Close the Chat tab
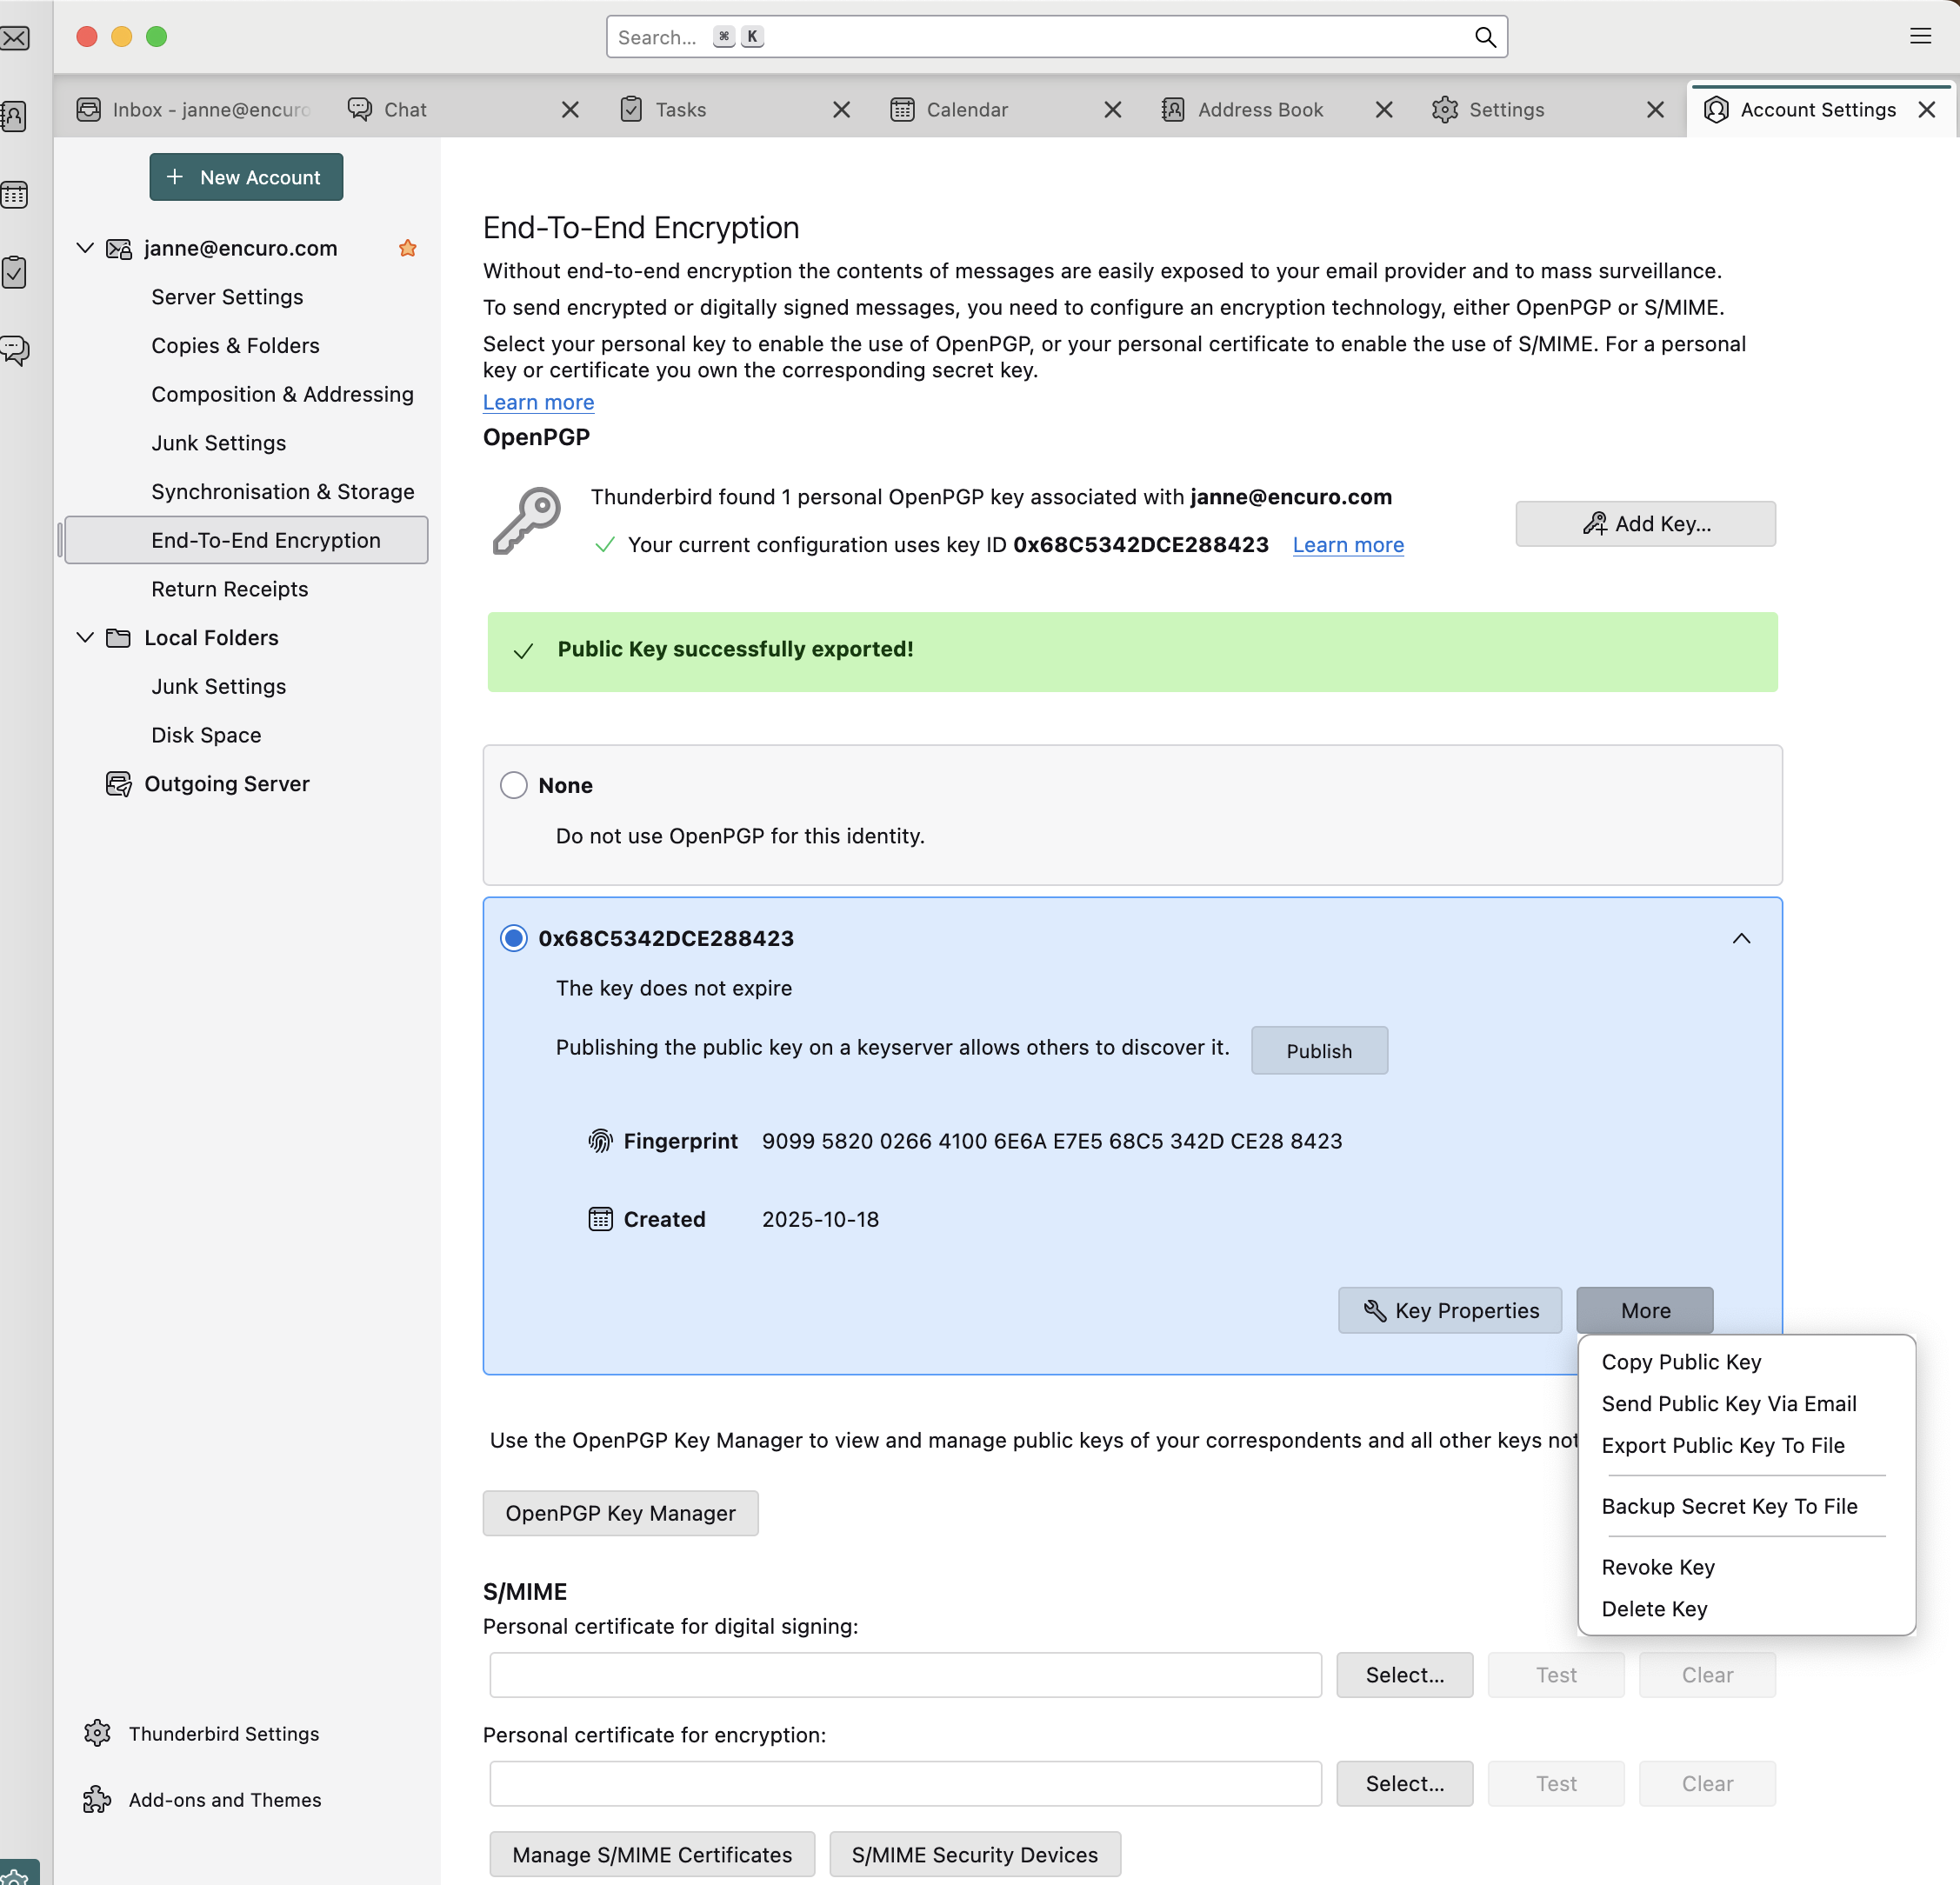Image resolution: width=1960 pixels, height=1885 pixels. coord(570,110)
